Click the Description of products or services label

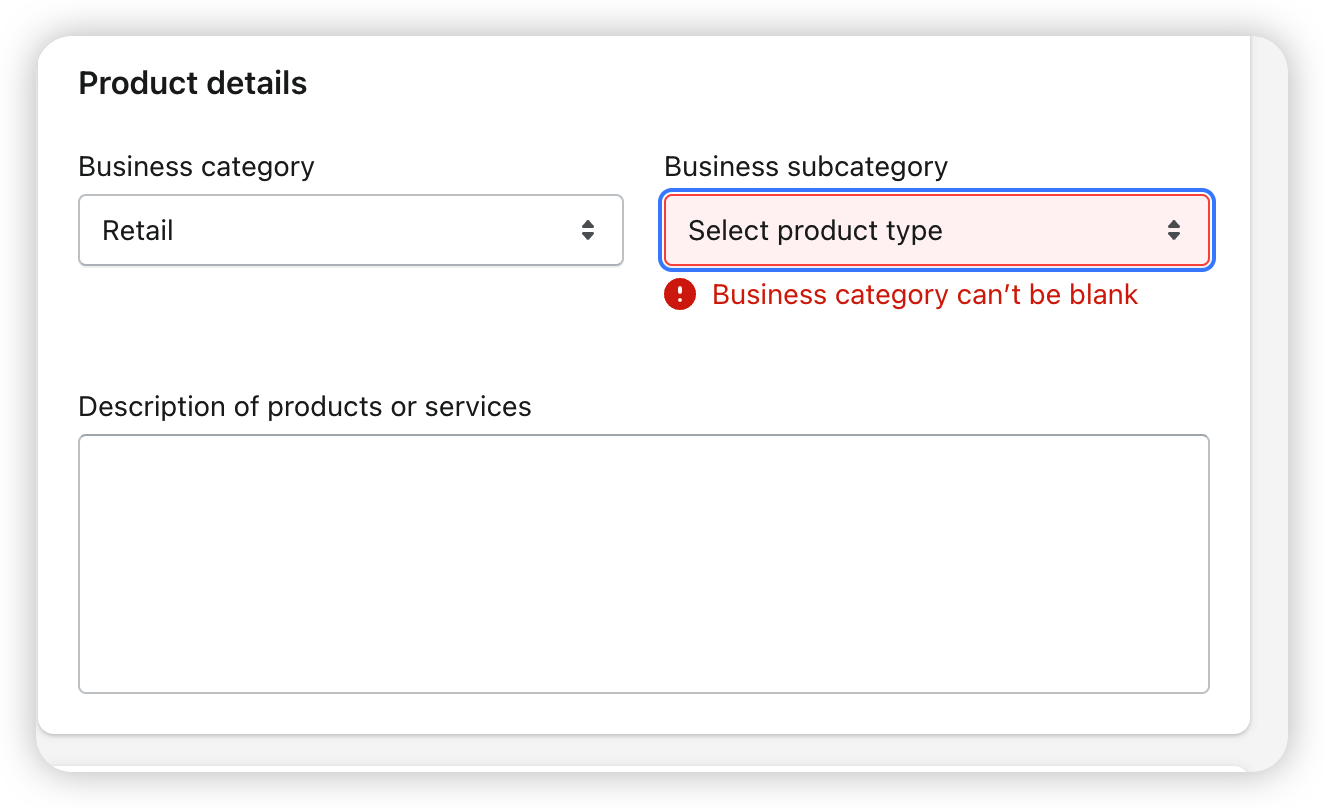click(x=305, y=406)
